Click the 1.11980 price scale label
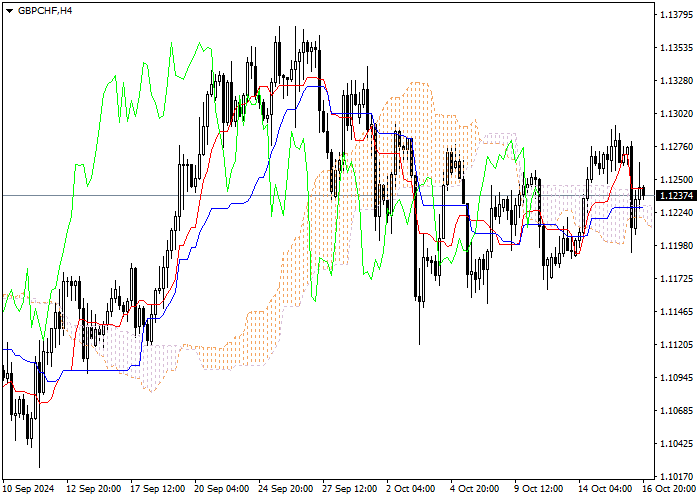The height and width of the screenshot is (500, 700). point(676,246)
